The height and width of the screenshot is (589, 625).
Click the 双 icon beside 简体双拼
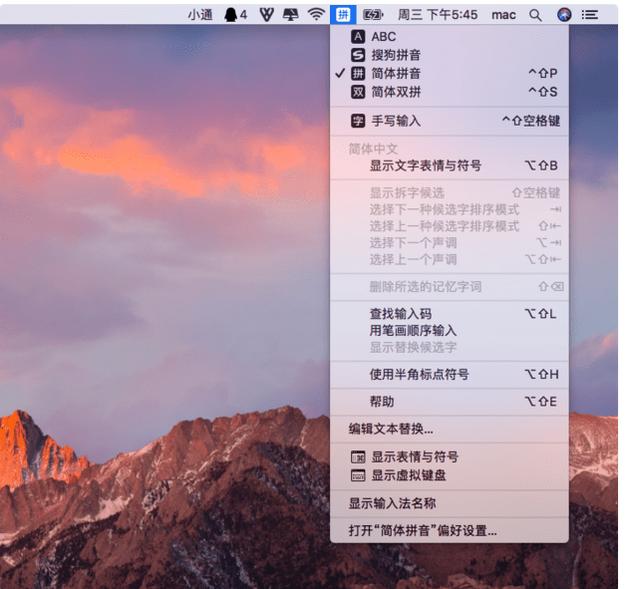(358, 92)
